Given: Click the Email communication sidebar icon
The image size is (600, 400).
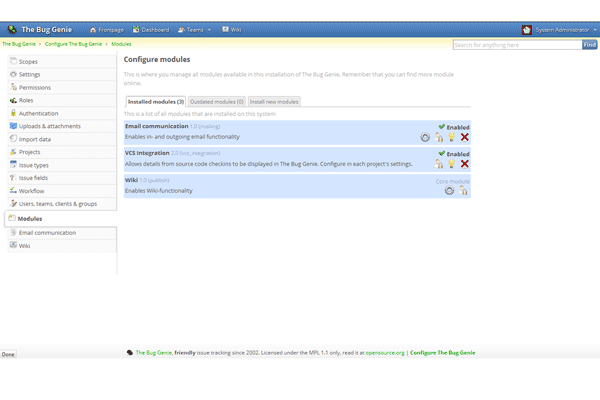Looking at the screenshot, I should (13, 232).
